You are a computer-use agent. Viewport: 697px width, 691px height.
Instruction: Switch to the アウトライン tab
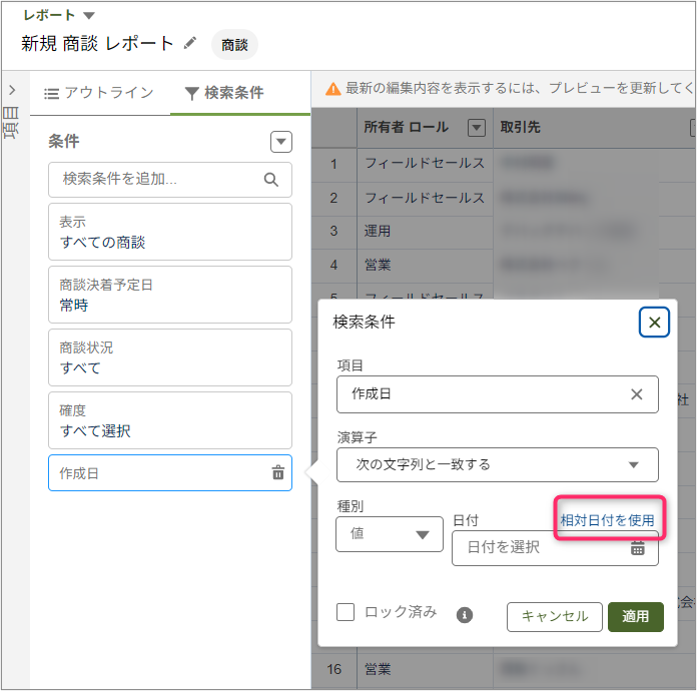(x=99, y=93)
